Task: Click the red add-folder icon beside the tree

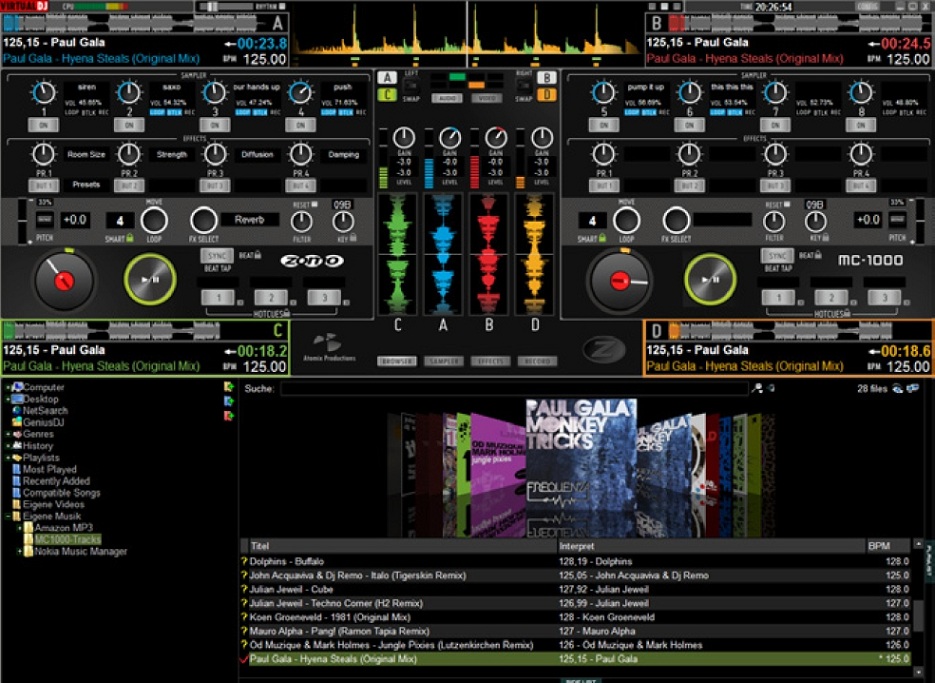Action: 228,415
